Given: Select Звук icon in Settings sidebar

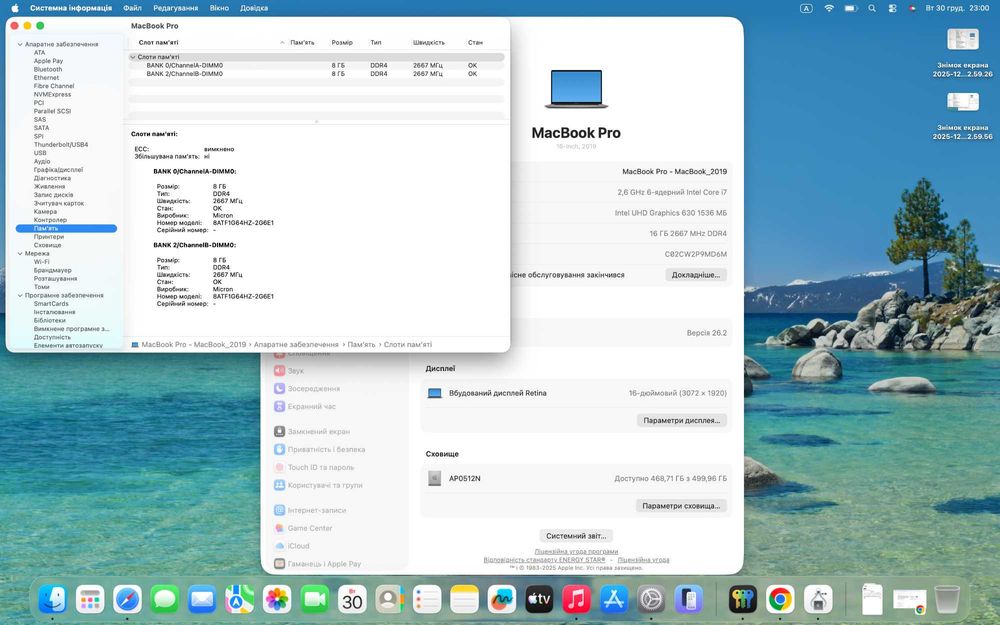Looking at the screenshot, I should 279,371.
